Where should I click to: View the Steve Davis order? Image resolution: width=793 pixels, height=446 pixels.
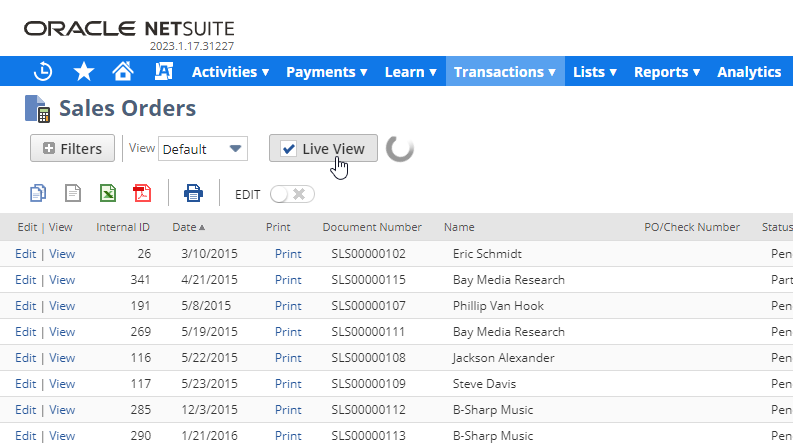(x=62, y=384)
